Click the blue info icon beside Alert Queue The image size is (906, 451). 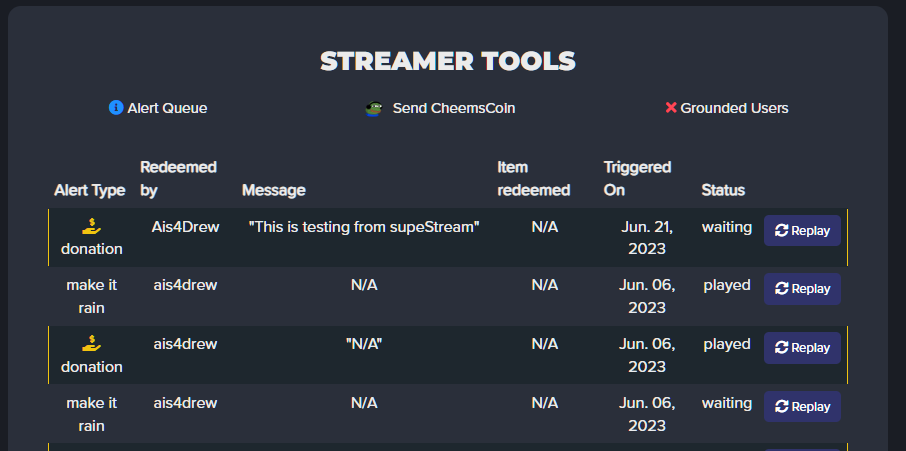click(x=116, y=107)
